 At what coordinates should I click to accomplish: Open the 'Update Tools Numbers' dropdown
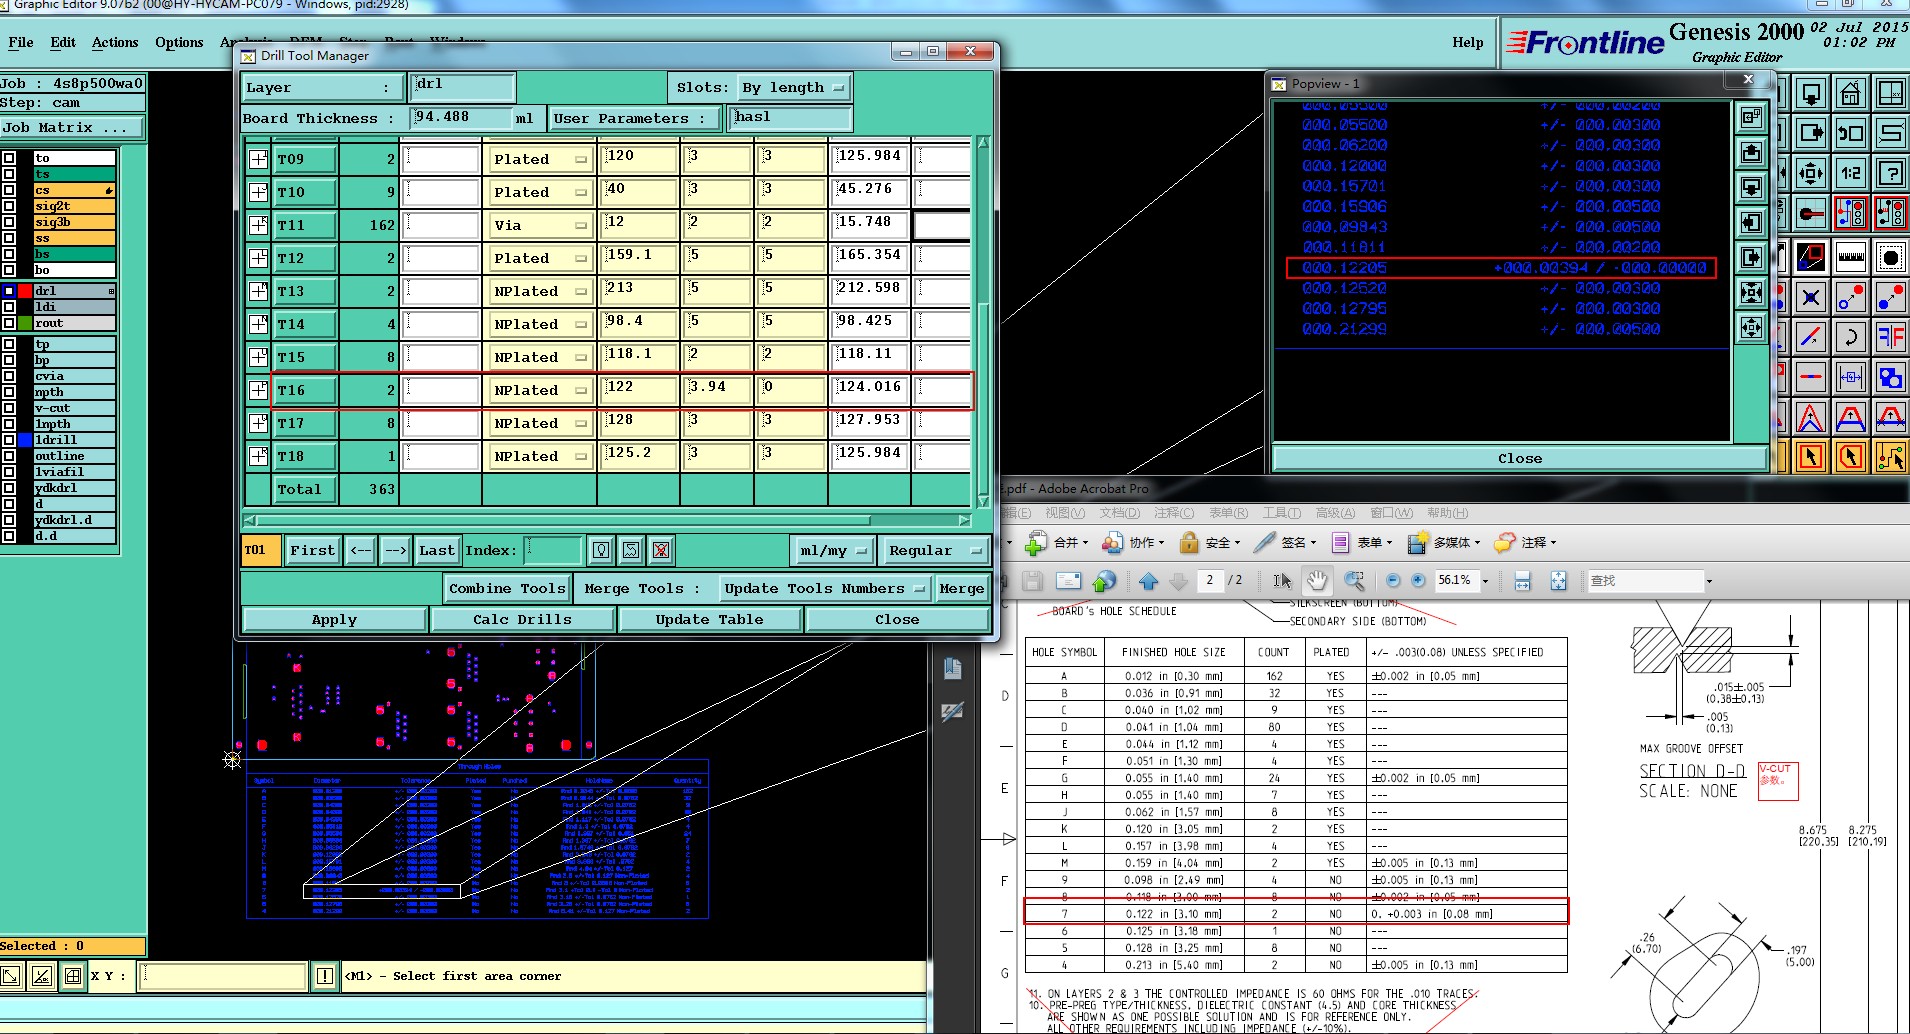pos(824,589)
